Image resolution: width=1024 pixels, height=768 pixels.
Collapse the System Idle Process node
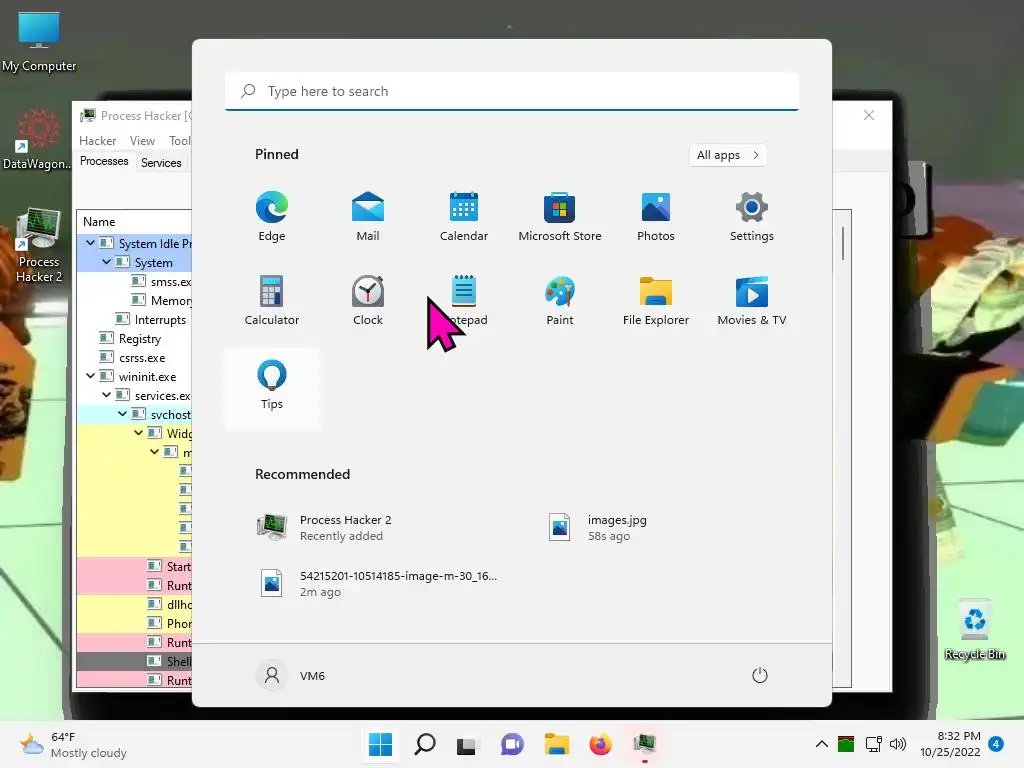[x=90, y=243]
